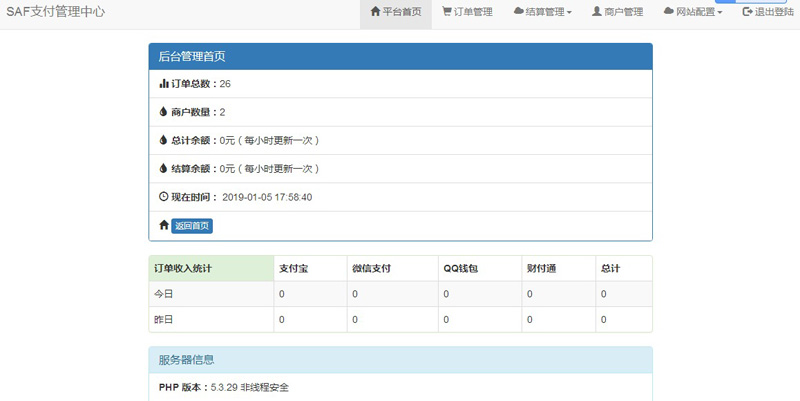Expand the 结算管理 dropdown caret
The width and height of the screenshot is (800, 401).
569,13
